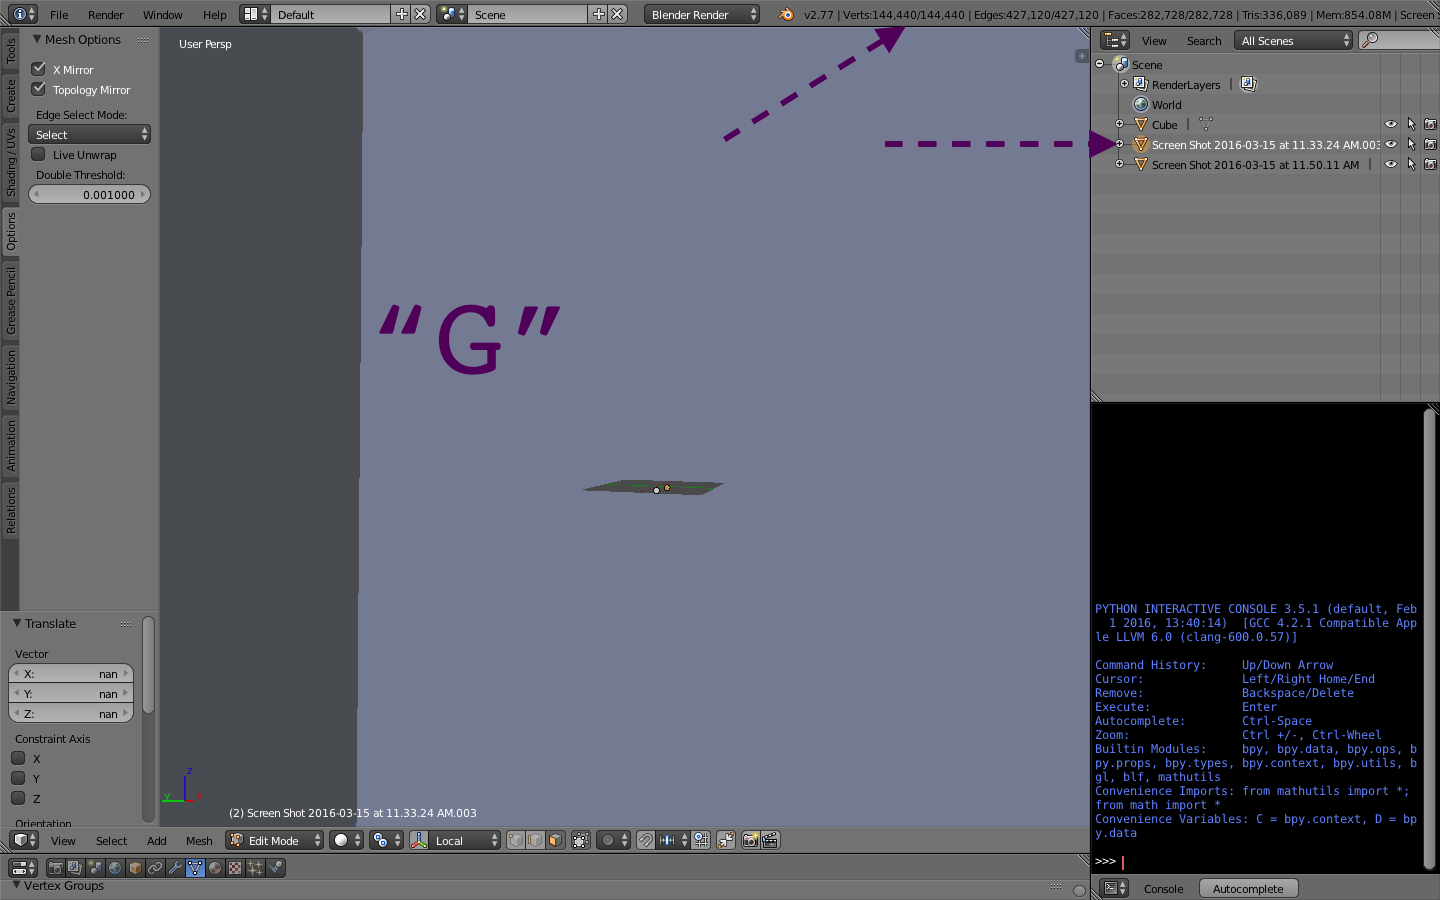This screenshot has height=900, width=1440.
Task: Hide Cube with its eye icon
Action: [x=1390, y=124]
